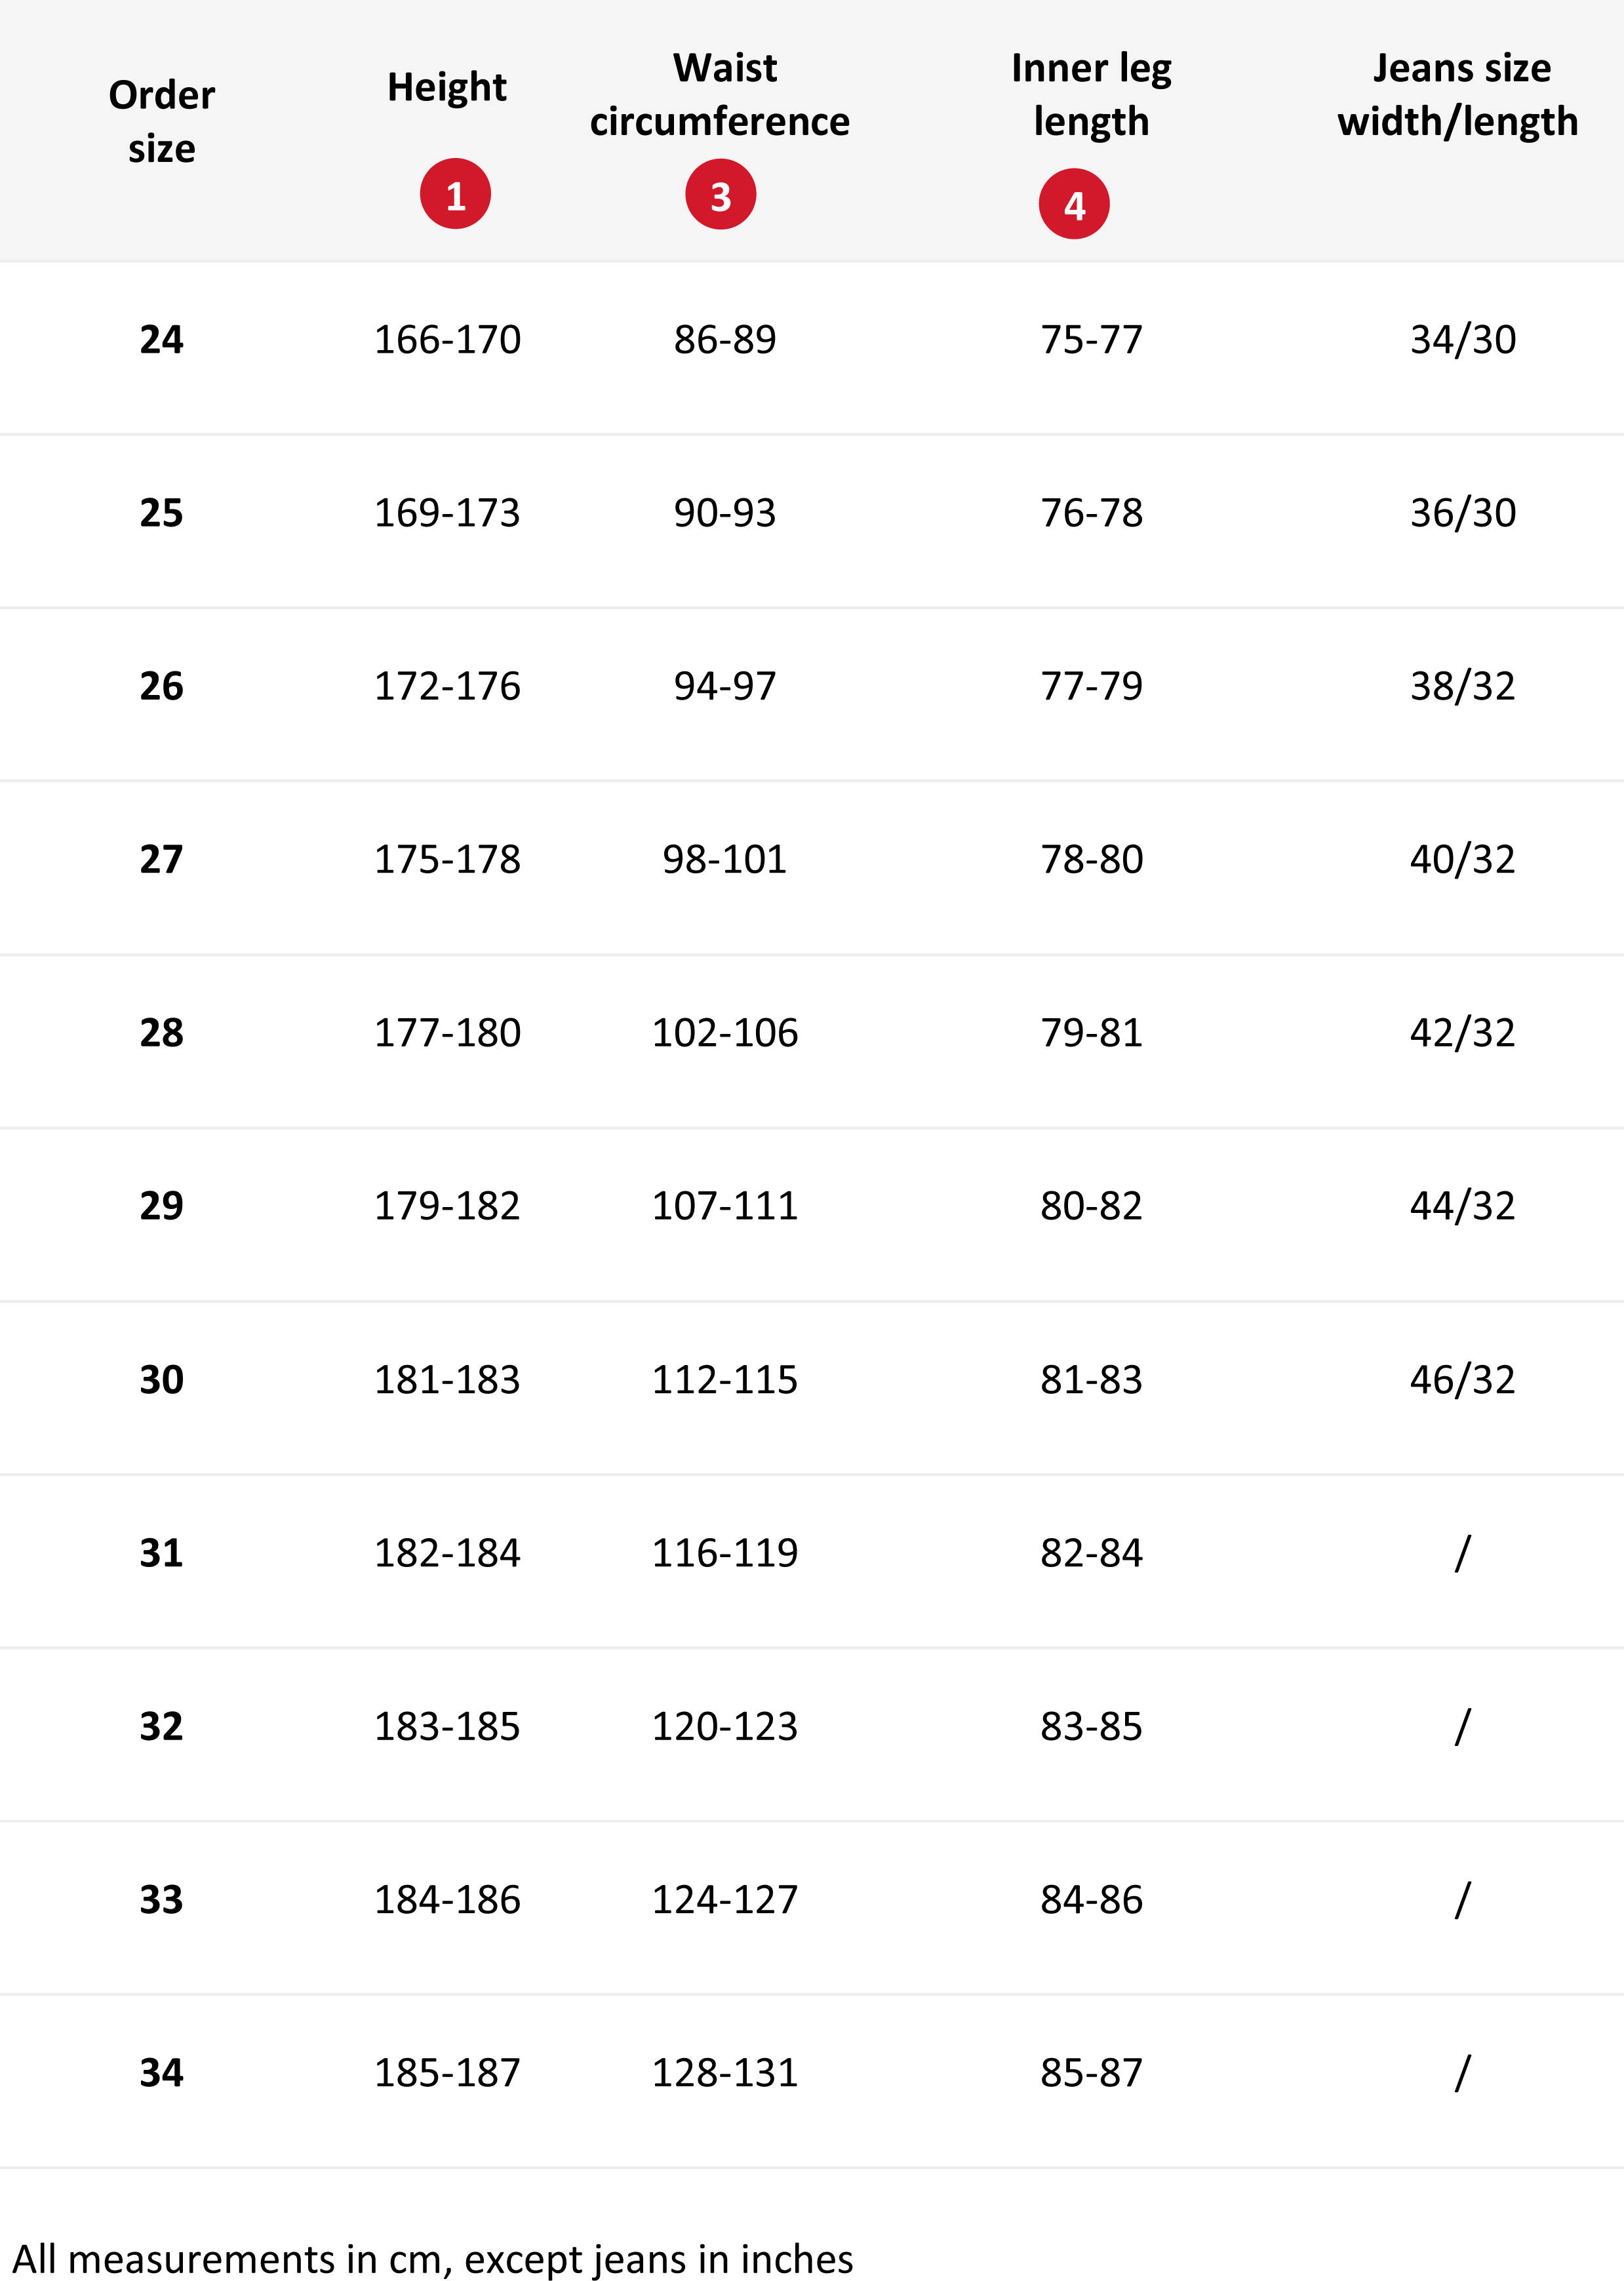Image resolution: width=1624 pixels, height=2281 pixels.
Task: Click the slash in row 31 jeans column
Action: pyautogui.click(x=1463, y=1553)
